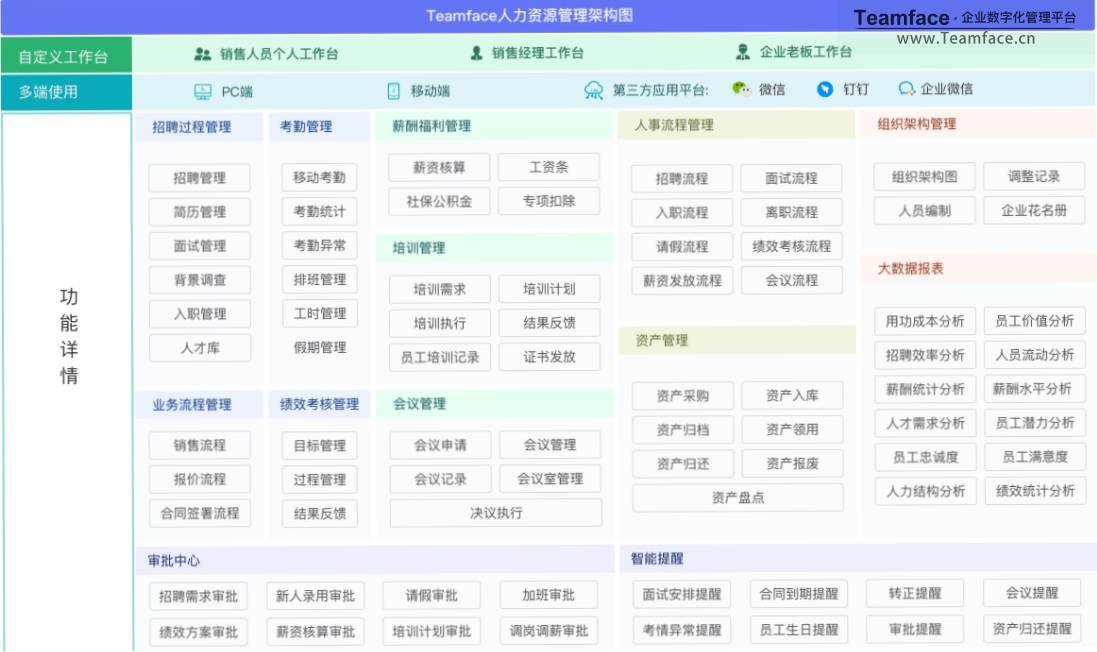The image size is (1097, 652).
Task: Click the 培训需求 button
Action: (x=439, y=289)
